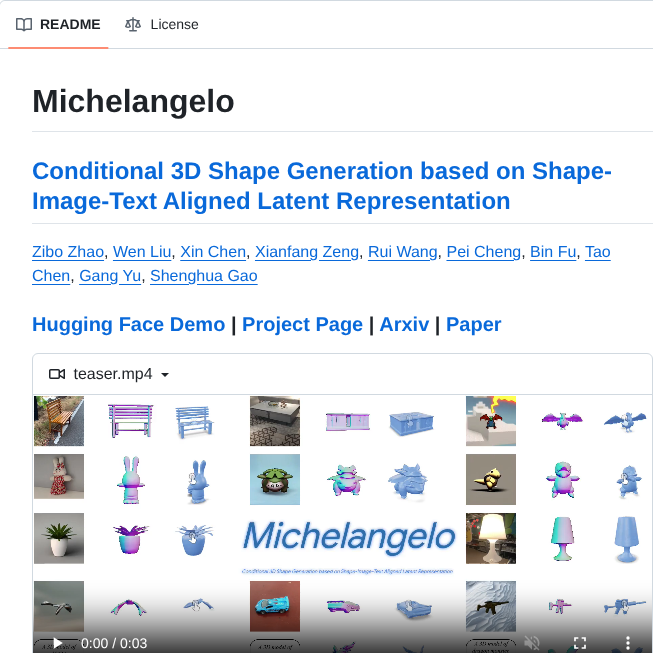The width and height of the screenshot is (653, 653).
Task: Open Wen Liu author link
Action: 142,252
